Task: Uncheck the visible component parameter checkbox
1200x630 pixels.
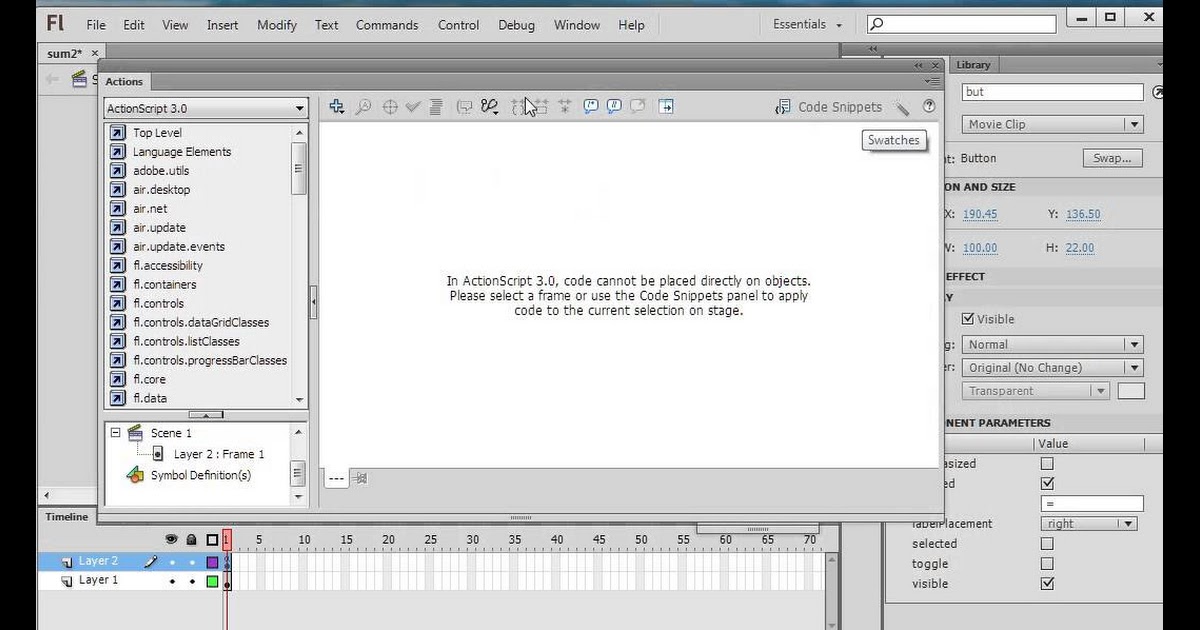Action: [1047, 584]
